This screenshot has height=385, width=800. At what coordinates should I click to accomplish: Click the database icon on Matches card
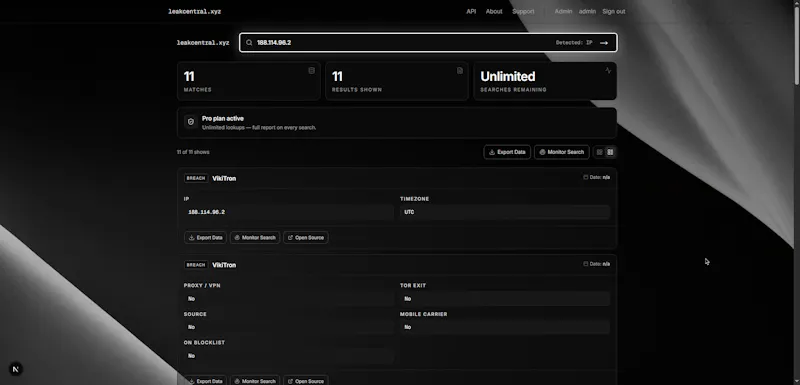[311, 70]
